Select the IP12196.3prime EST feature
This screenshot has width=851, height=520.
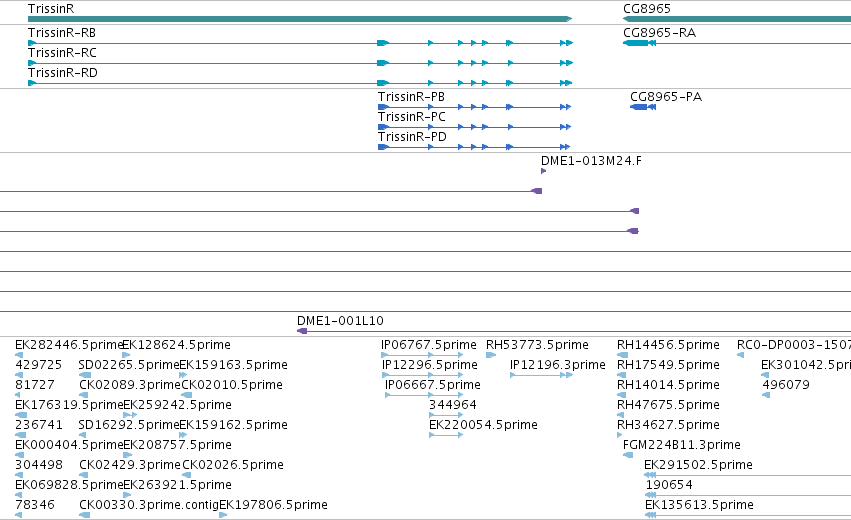pyautogui.click(x=542, y=375)
